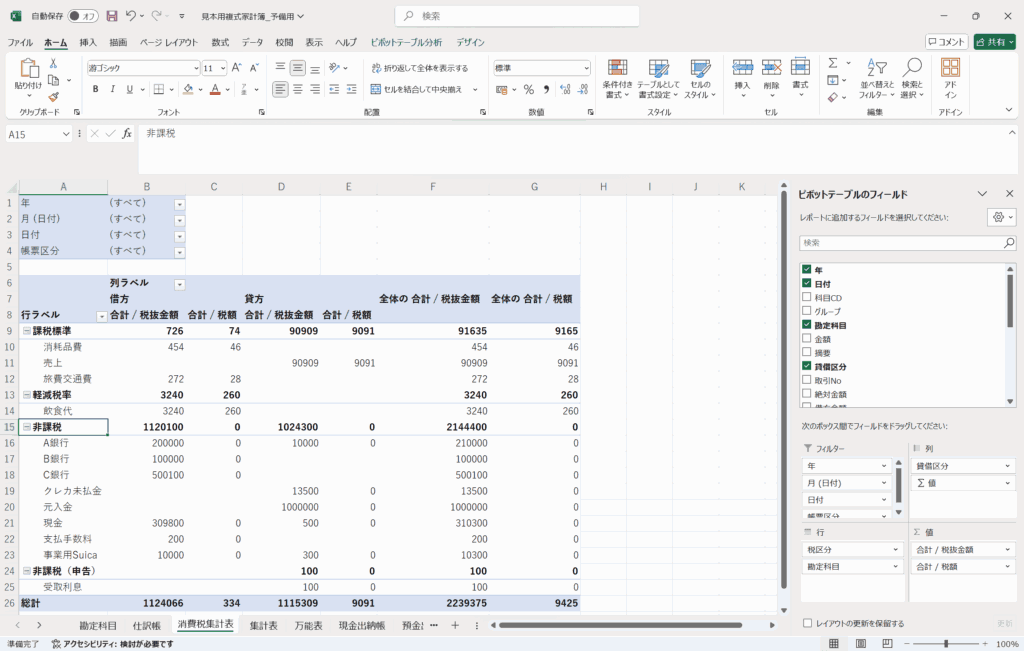The image size is (1024, 651).
Task: Open Format as Table gallery
Action: point(658,78)
